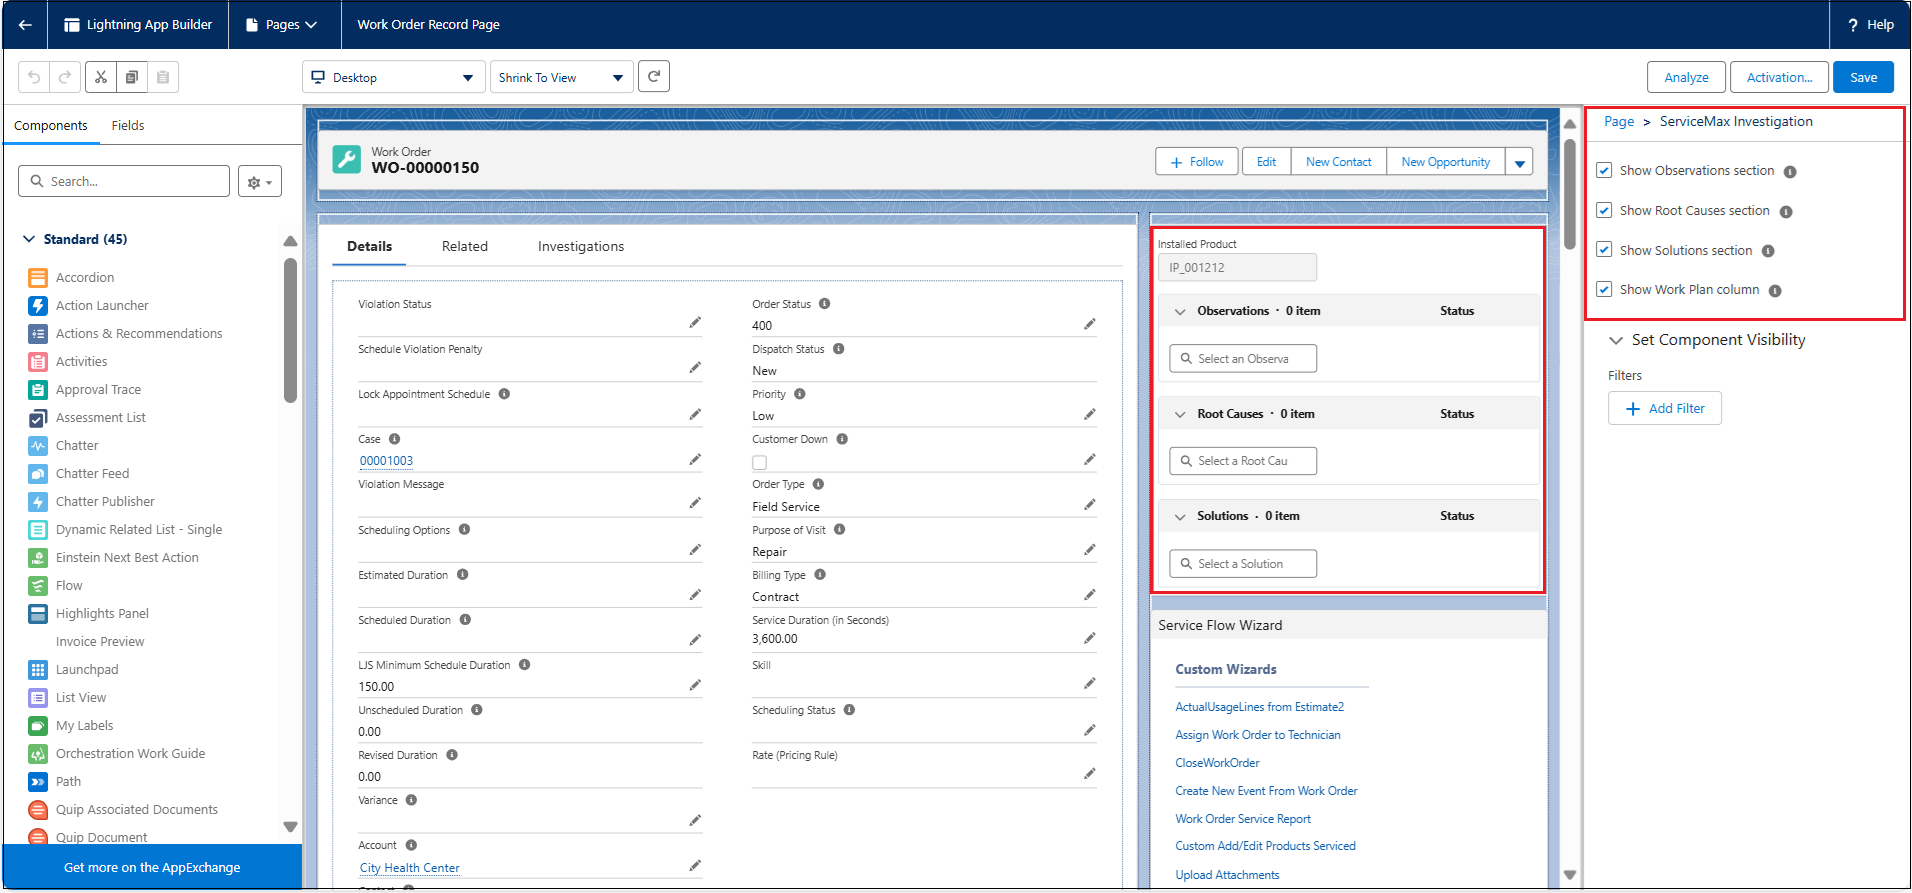Select the Flow component icon

[x=38, y=585]
